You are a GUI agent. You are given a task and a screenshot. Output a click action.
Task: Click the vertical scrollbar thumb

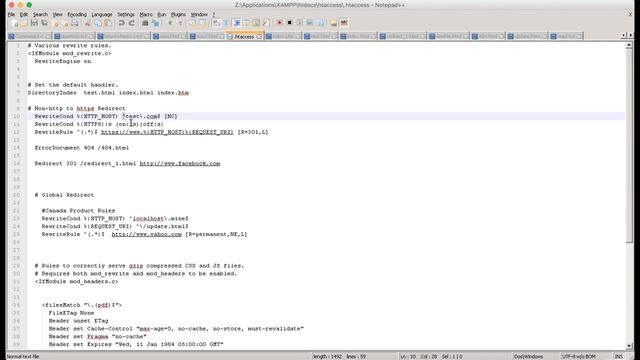pos(629,146)
